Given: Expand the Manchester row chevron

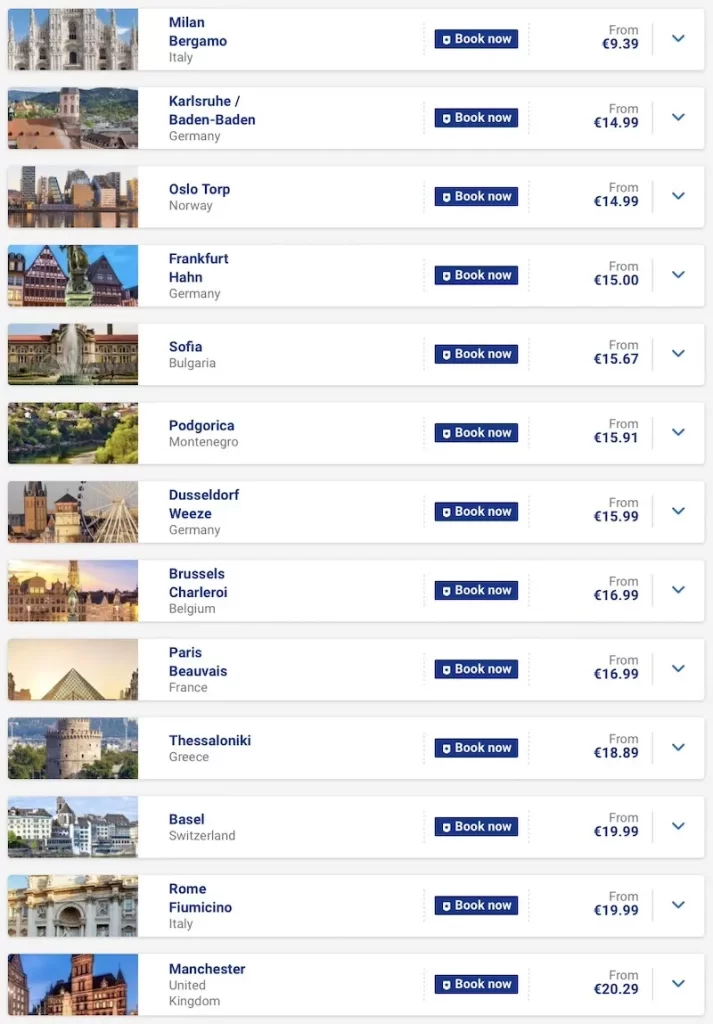Looking at the screenshot, I should pos(678,984).
